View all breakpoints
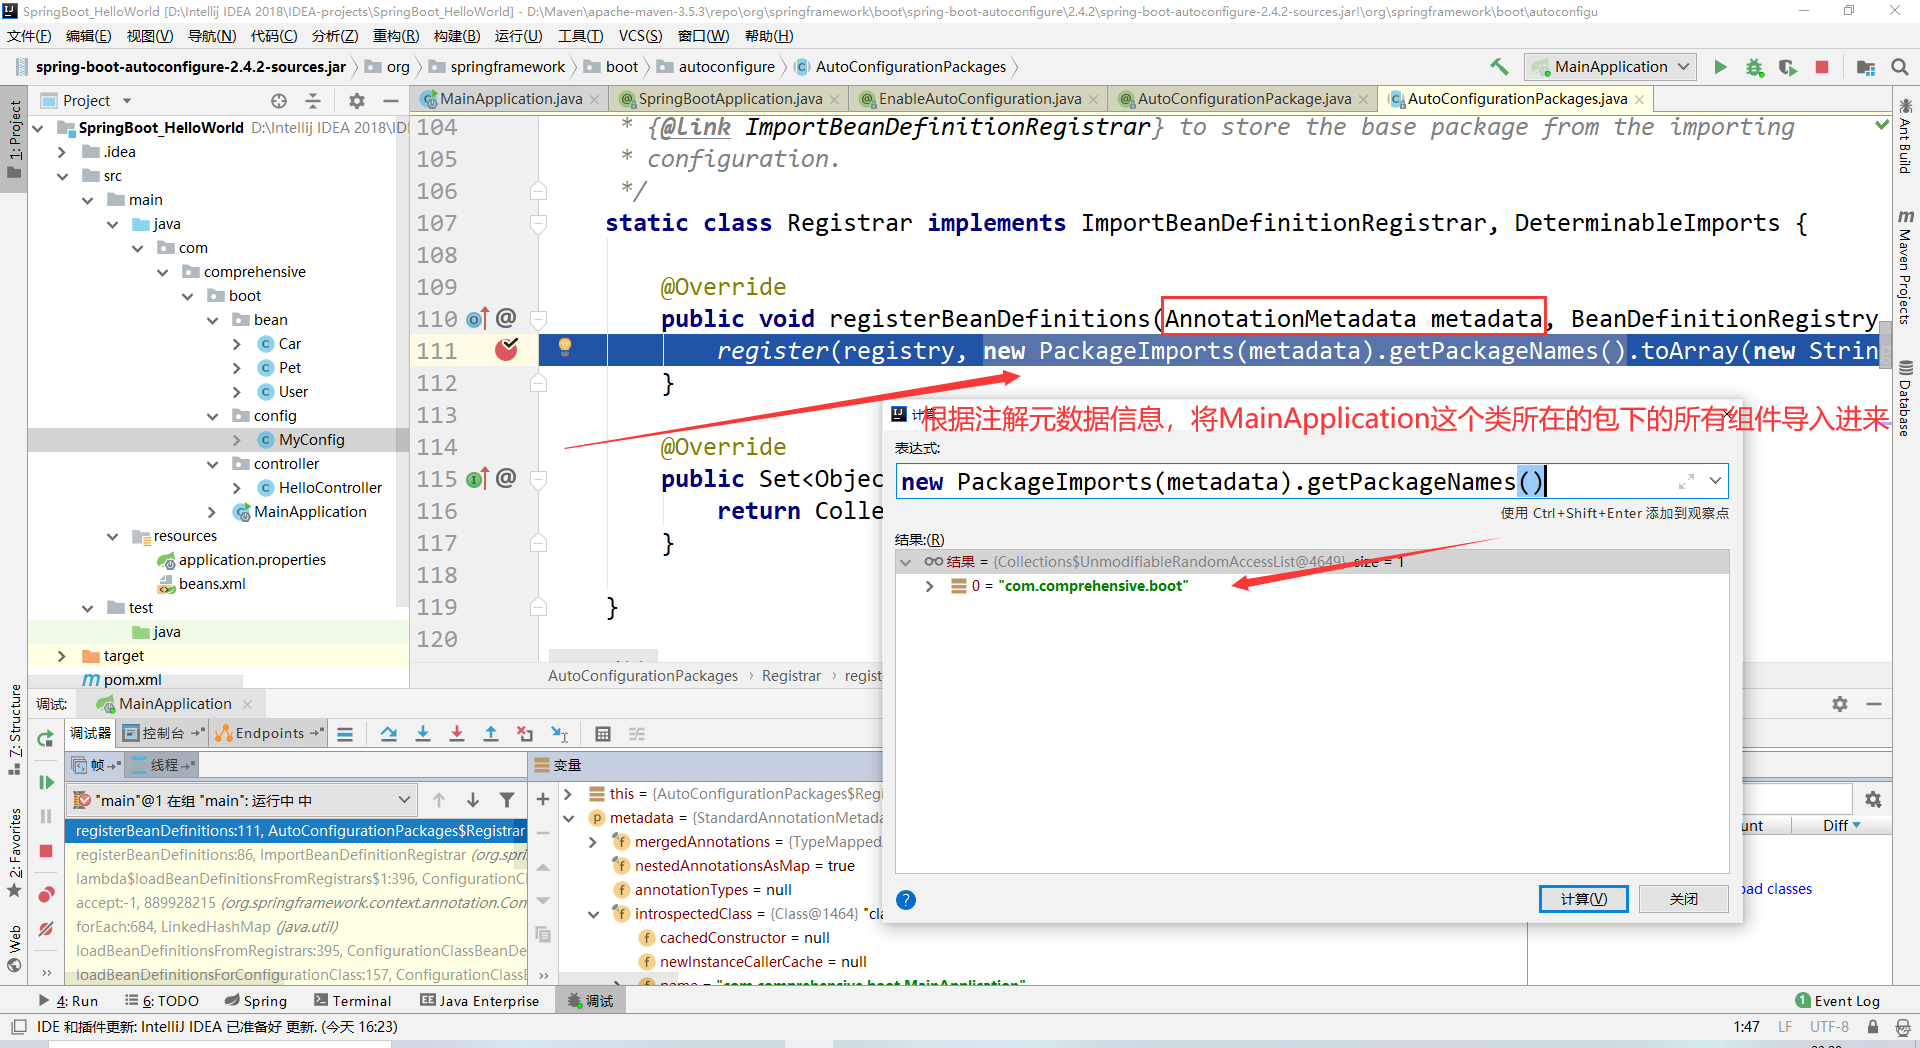This screenshot has width=1920, height=1048. click(x=46, y=894)
